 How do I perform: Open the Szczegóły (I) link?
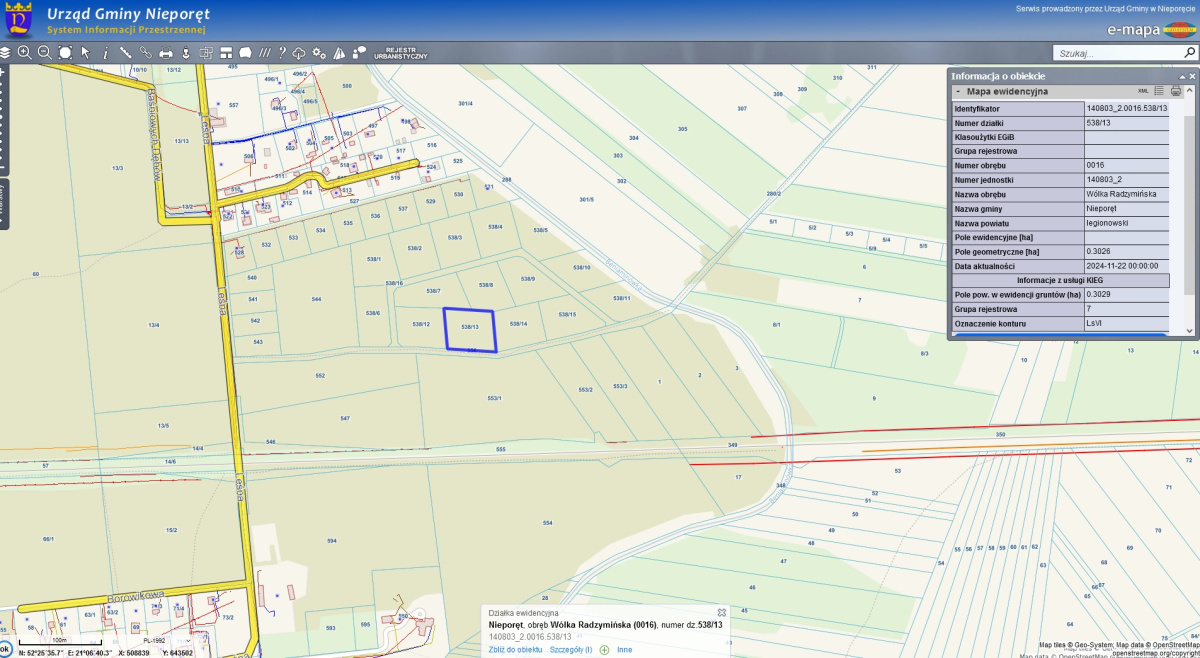[x=571, y=649]
